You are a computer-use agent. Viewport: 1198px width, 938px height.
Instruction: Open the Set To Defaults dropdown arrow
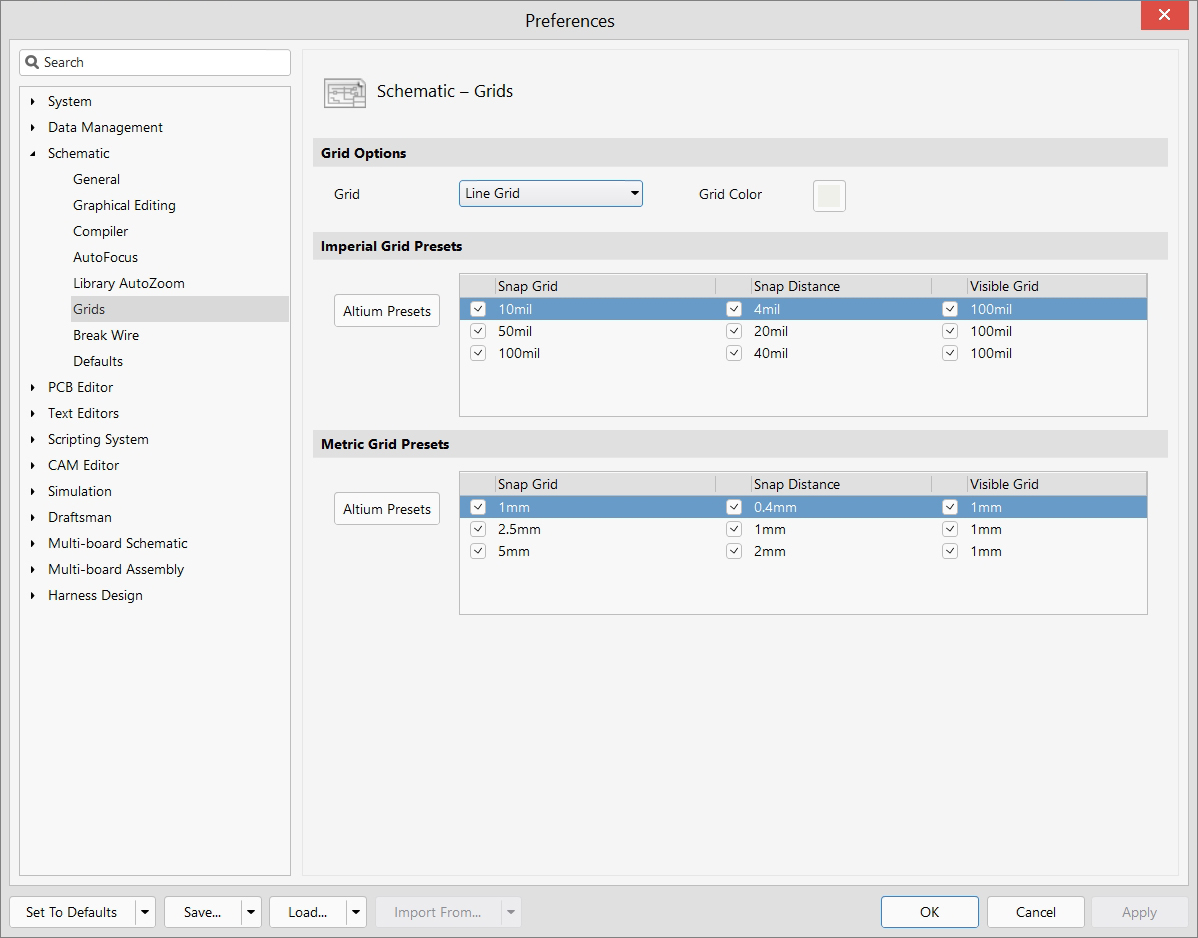(x=145, y=912)
